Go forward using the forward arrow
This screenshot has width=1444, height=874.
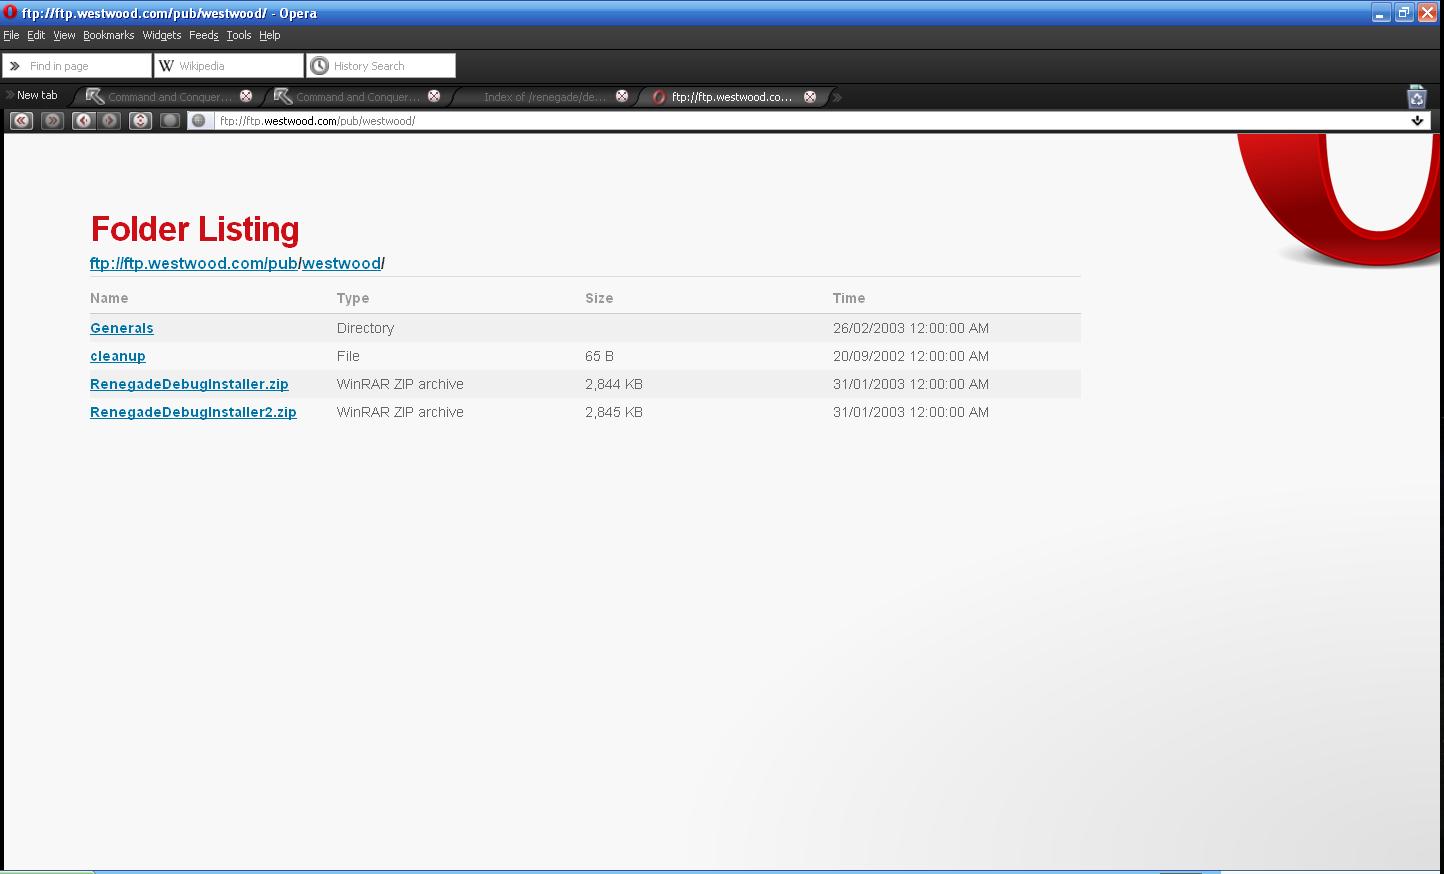point(110,121)
